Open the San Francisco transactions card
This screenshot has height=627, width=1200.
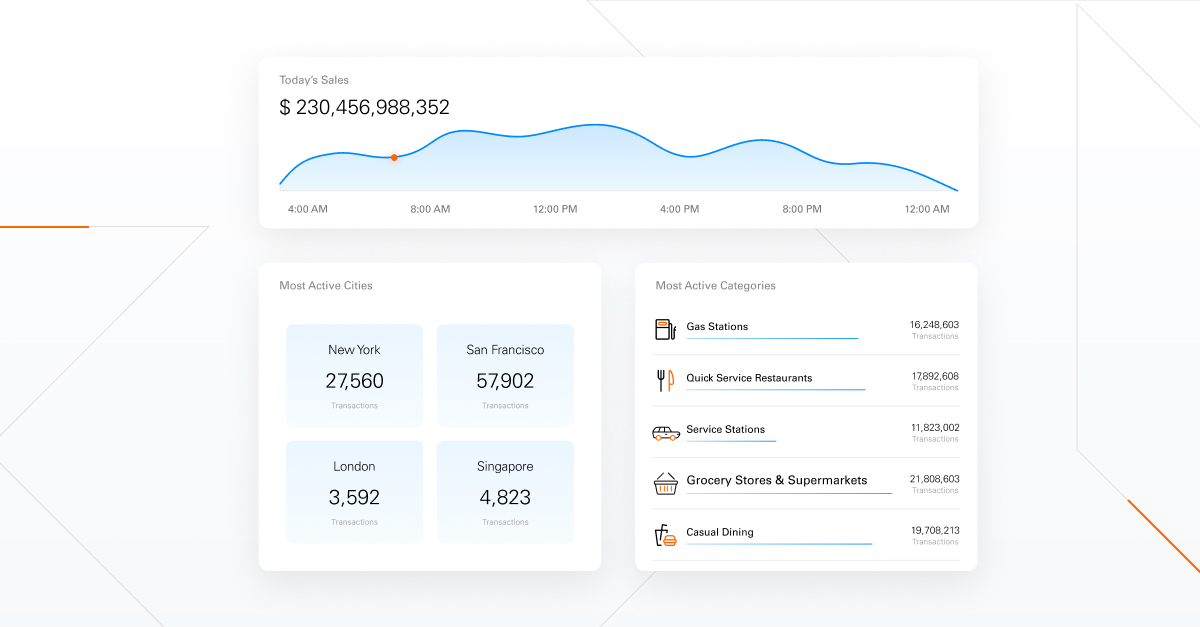(x=505, y=375)
